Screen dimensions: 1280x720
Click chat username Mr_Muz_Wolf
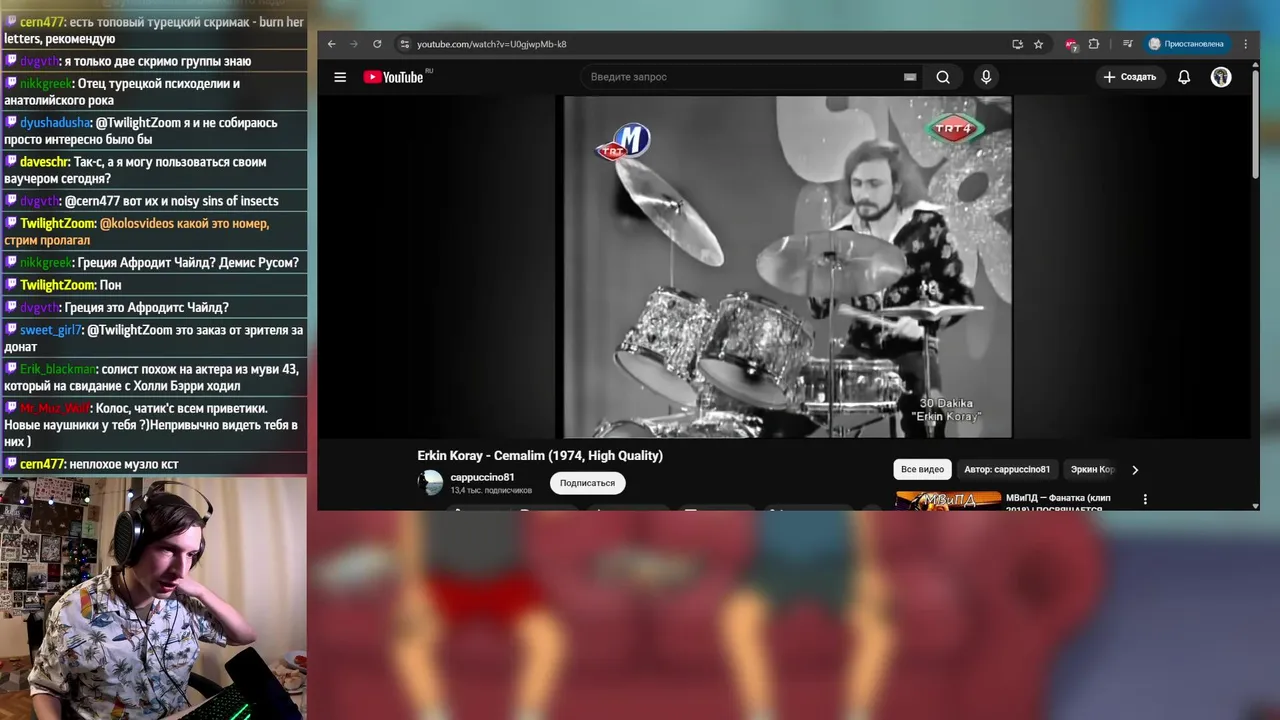point(55,408)
